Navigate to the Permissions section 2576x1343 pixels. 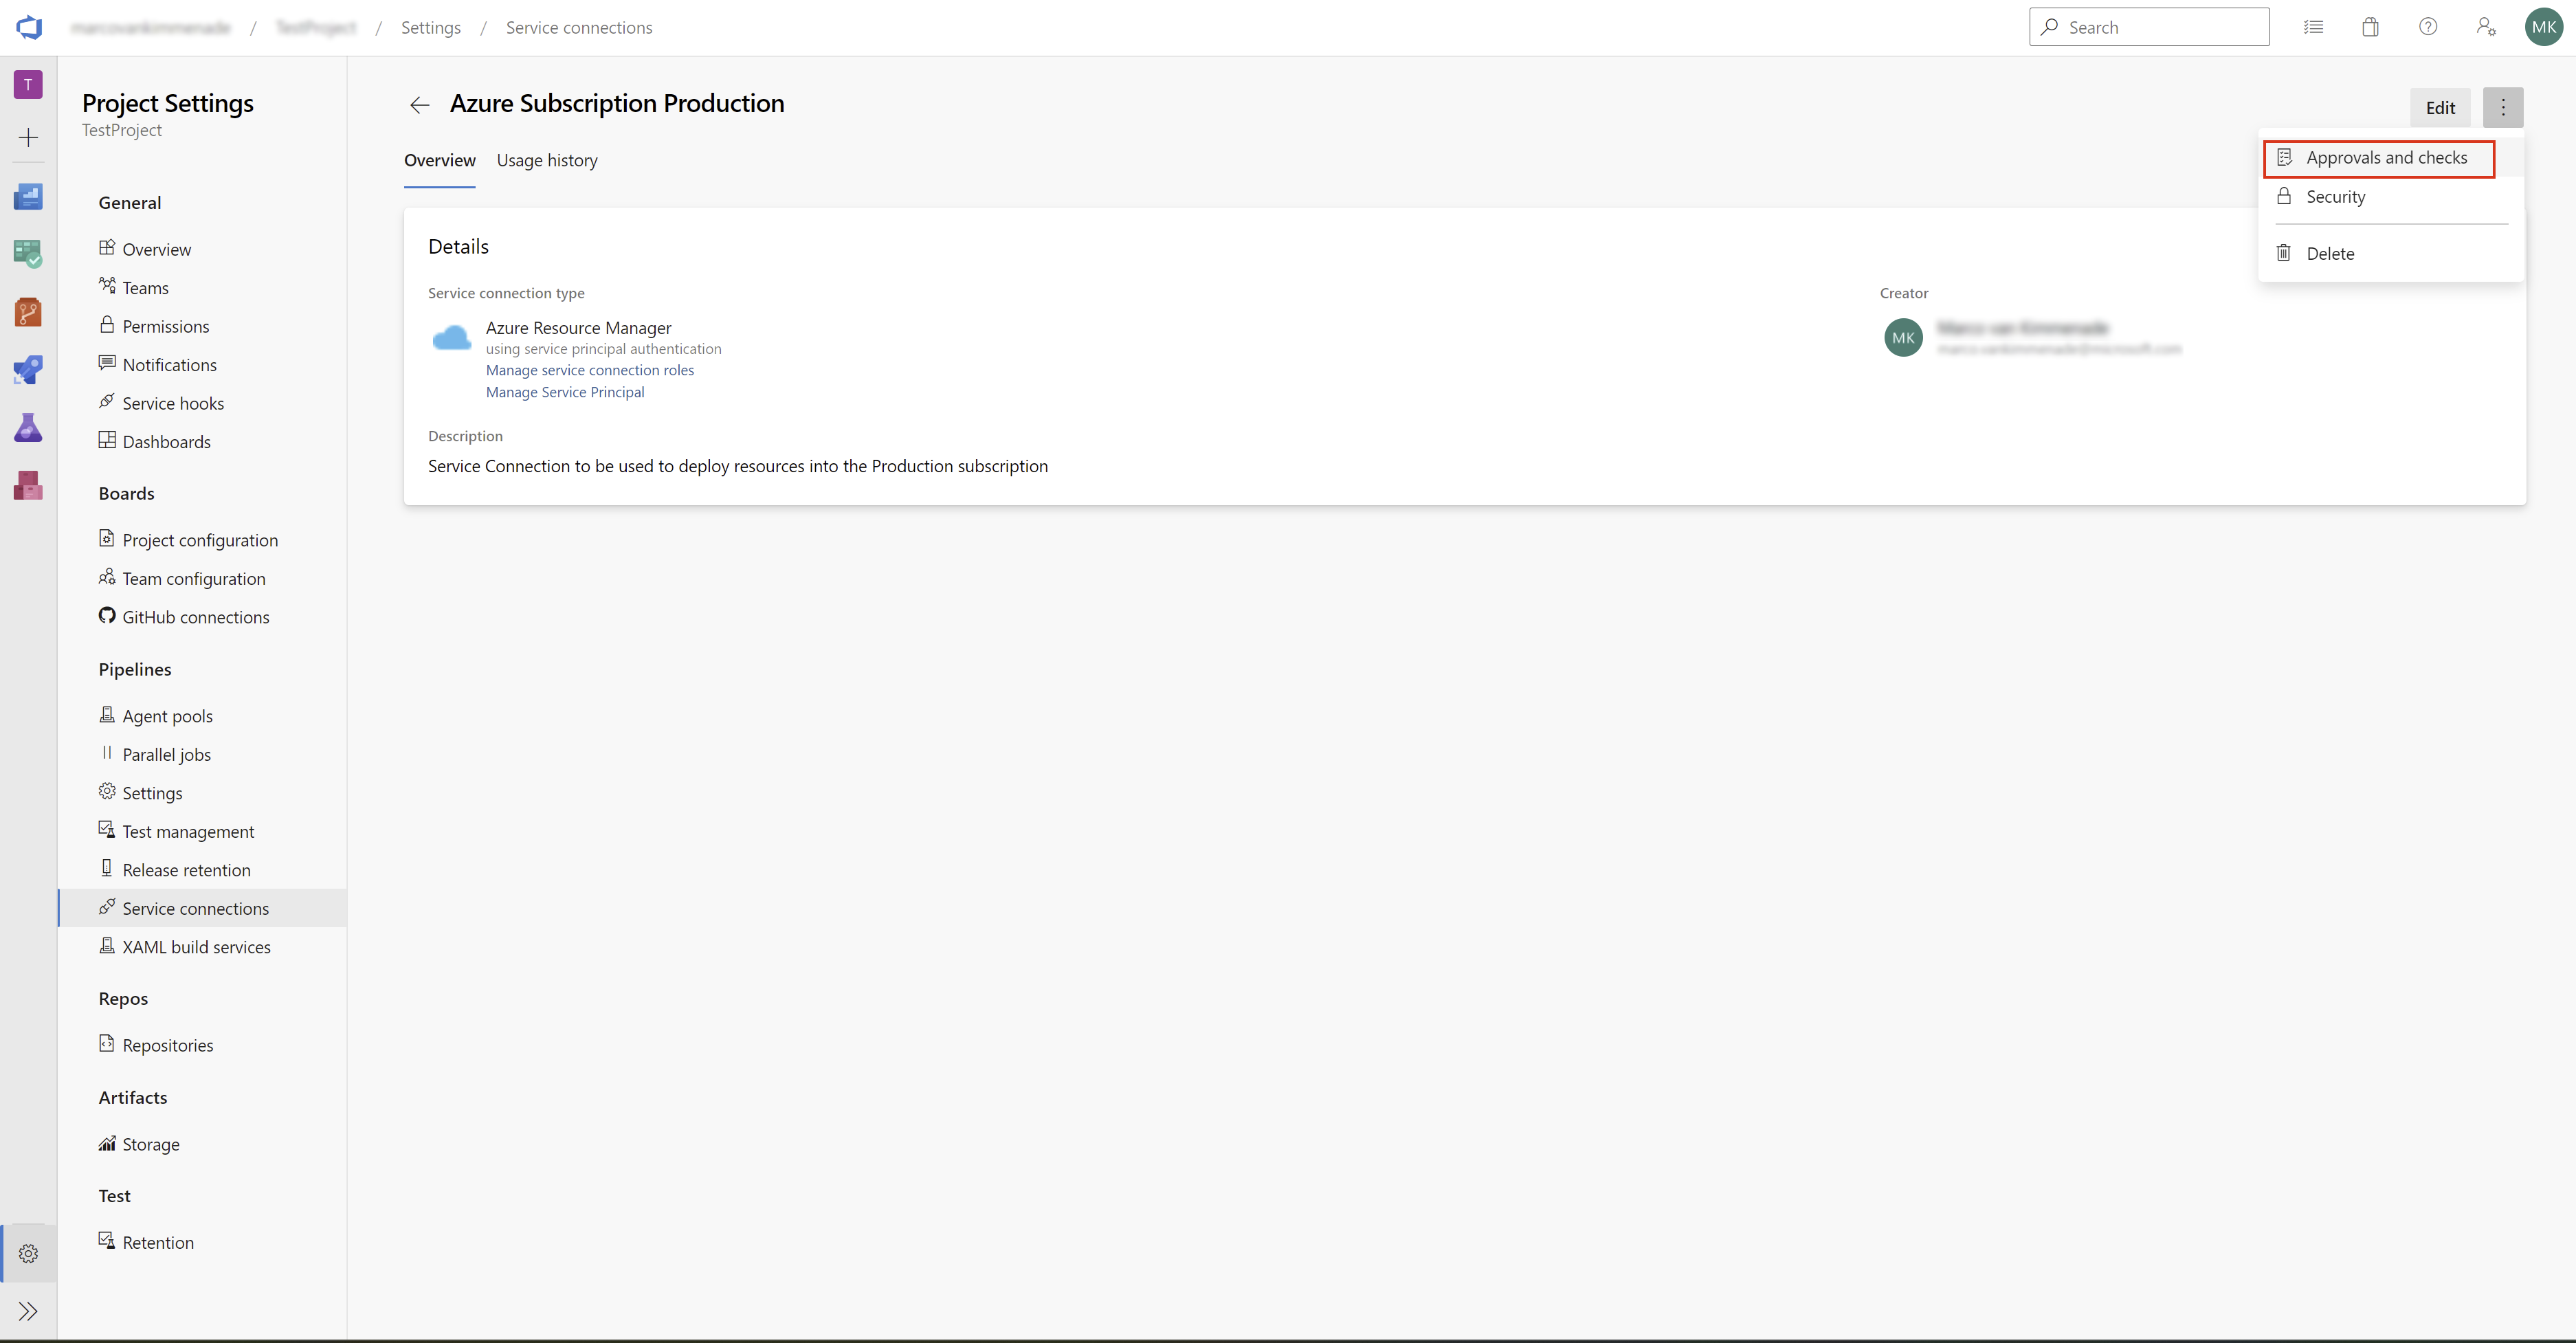[165, 326]
